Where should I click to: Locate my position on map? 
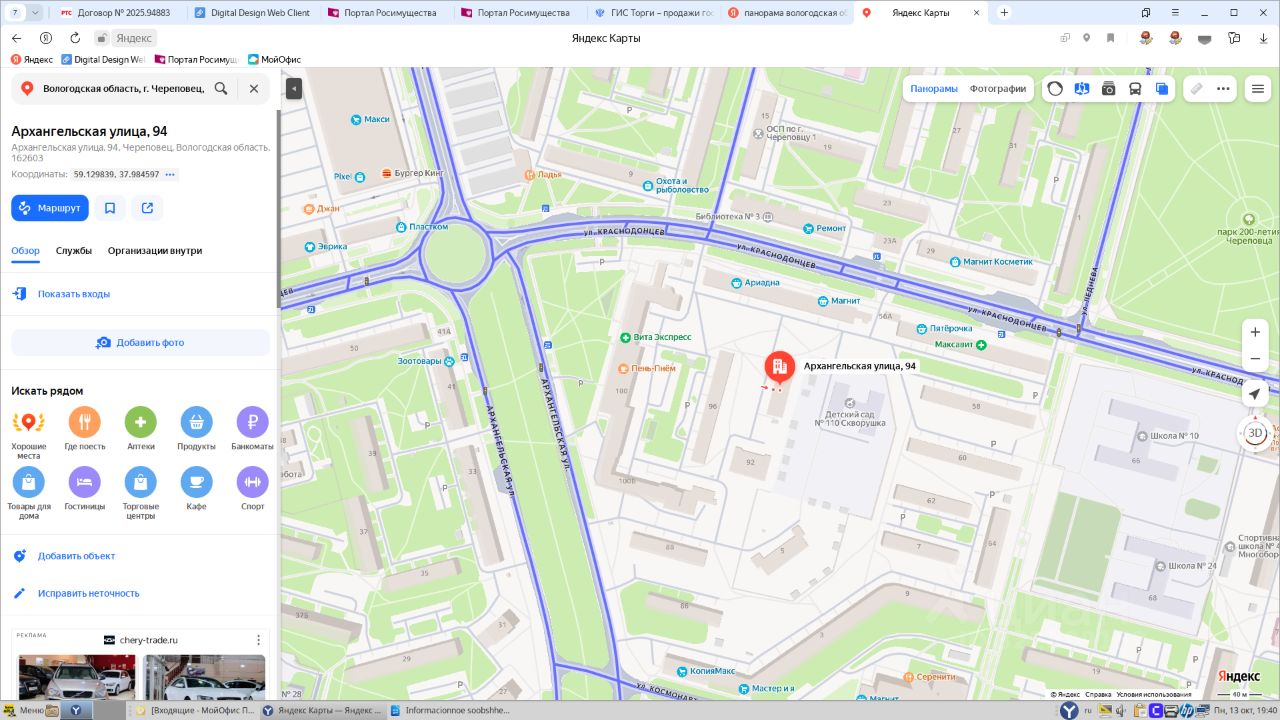click(x=1256, y=395)
